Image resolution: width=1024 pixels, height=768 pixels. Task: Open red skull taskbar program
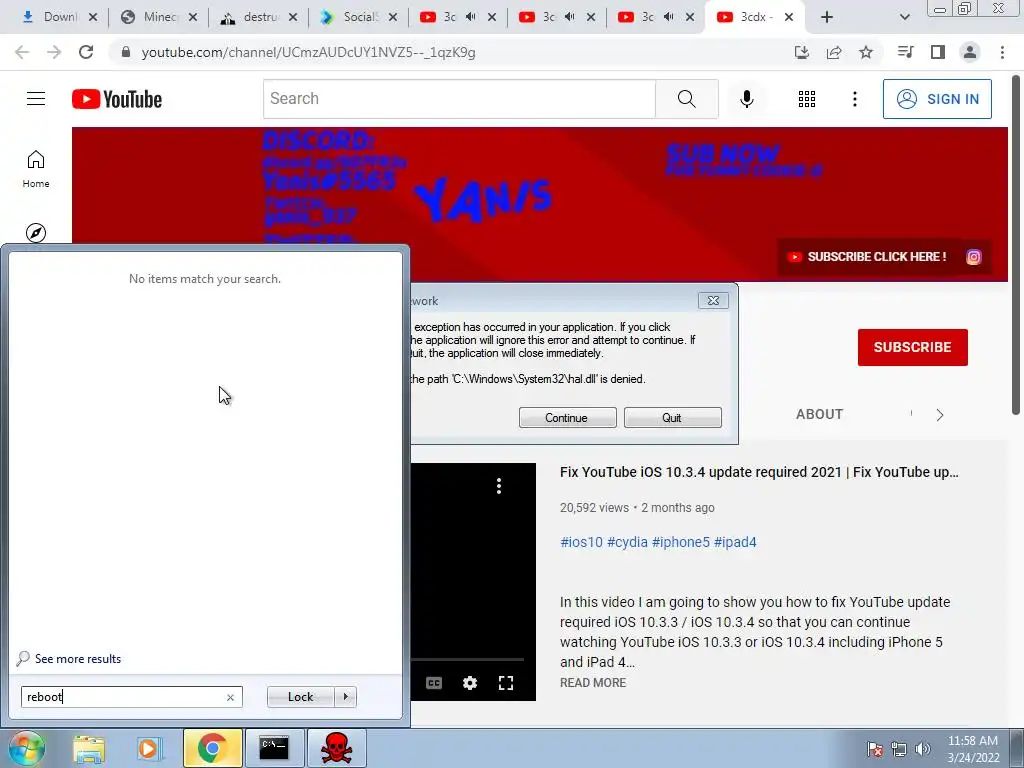coord(337,748)
